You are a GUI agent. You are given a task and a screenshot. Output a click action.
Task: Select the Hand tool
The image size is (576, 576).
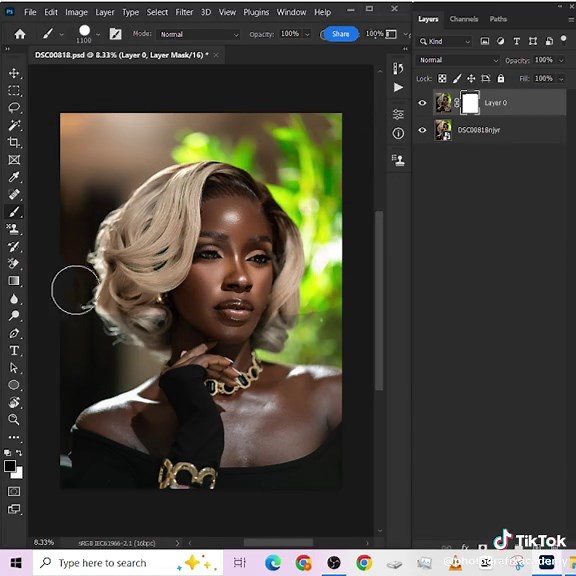(14, 402)
